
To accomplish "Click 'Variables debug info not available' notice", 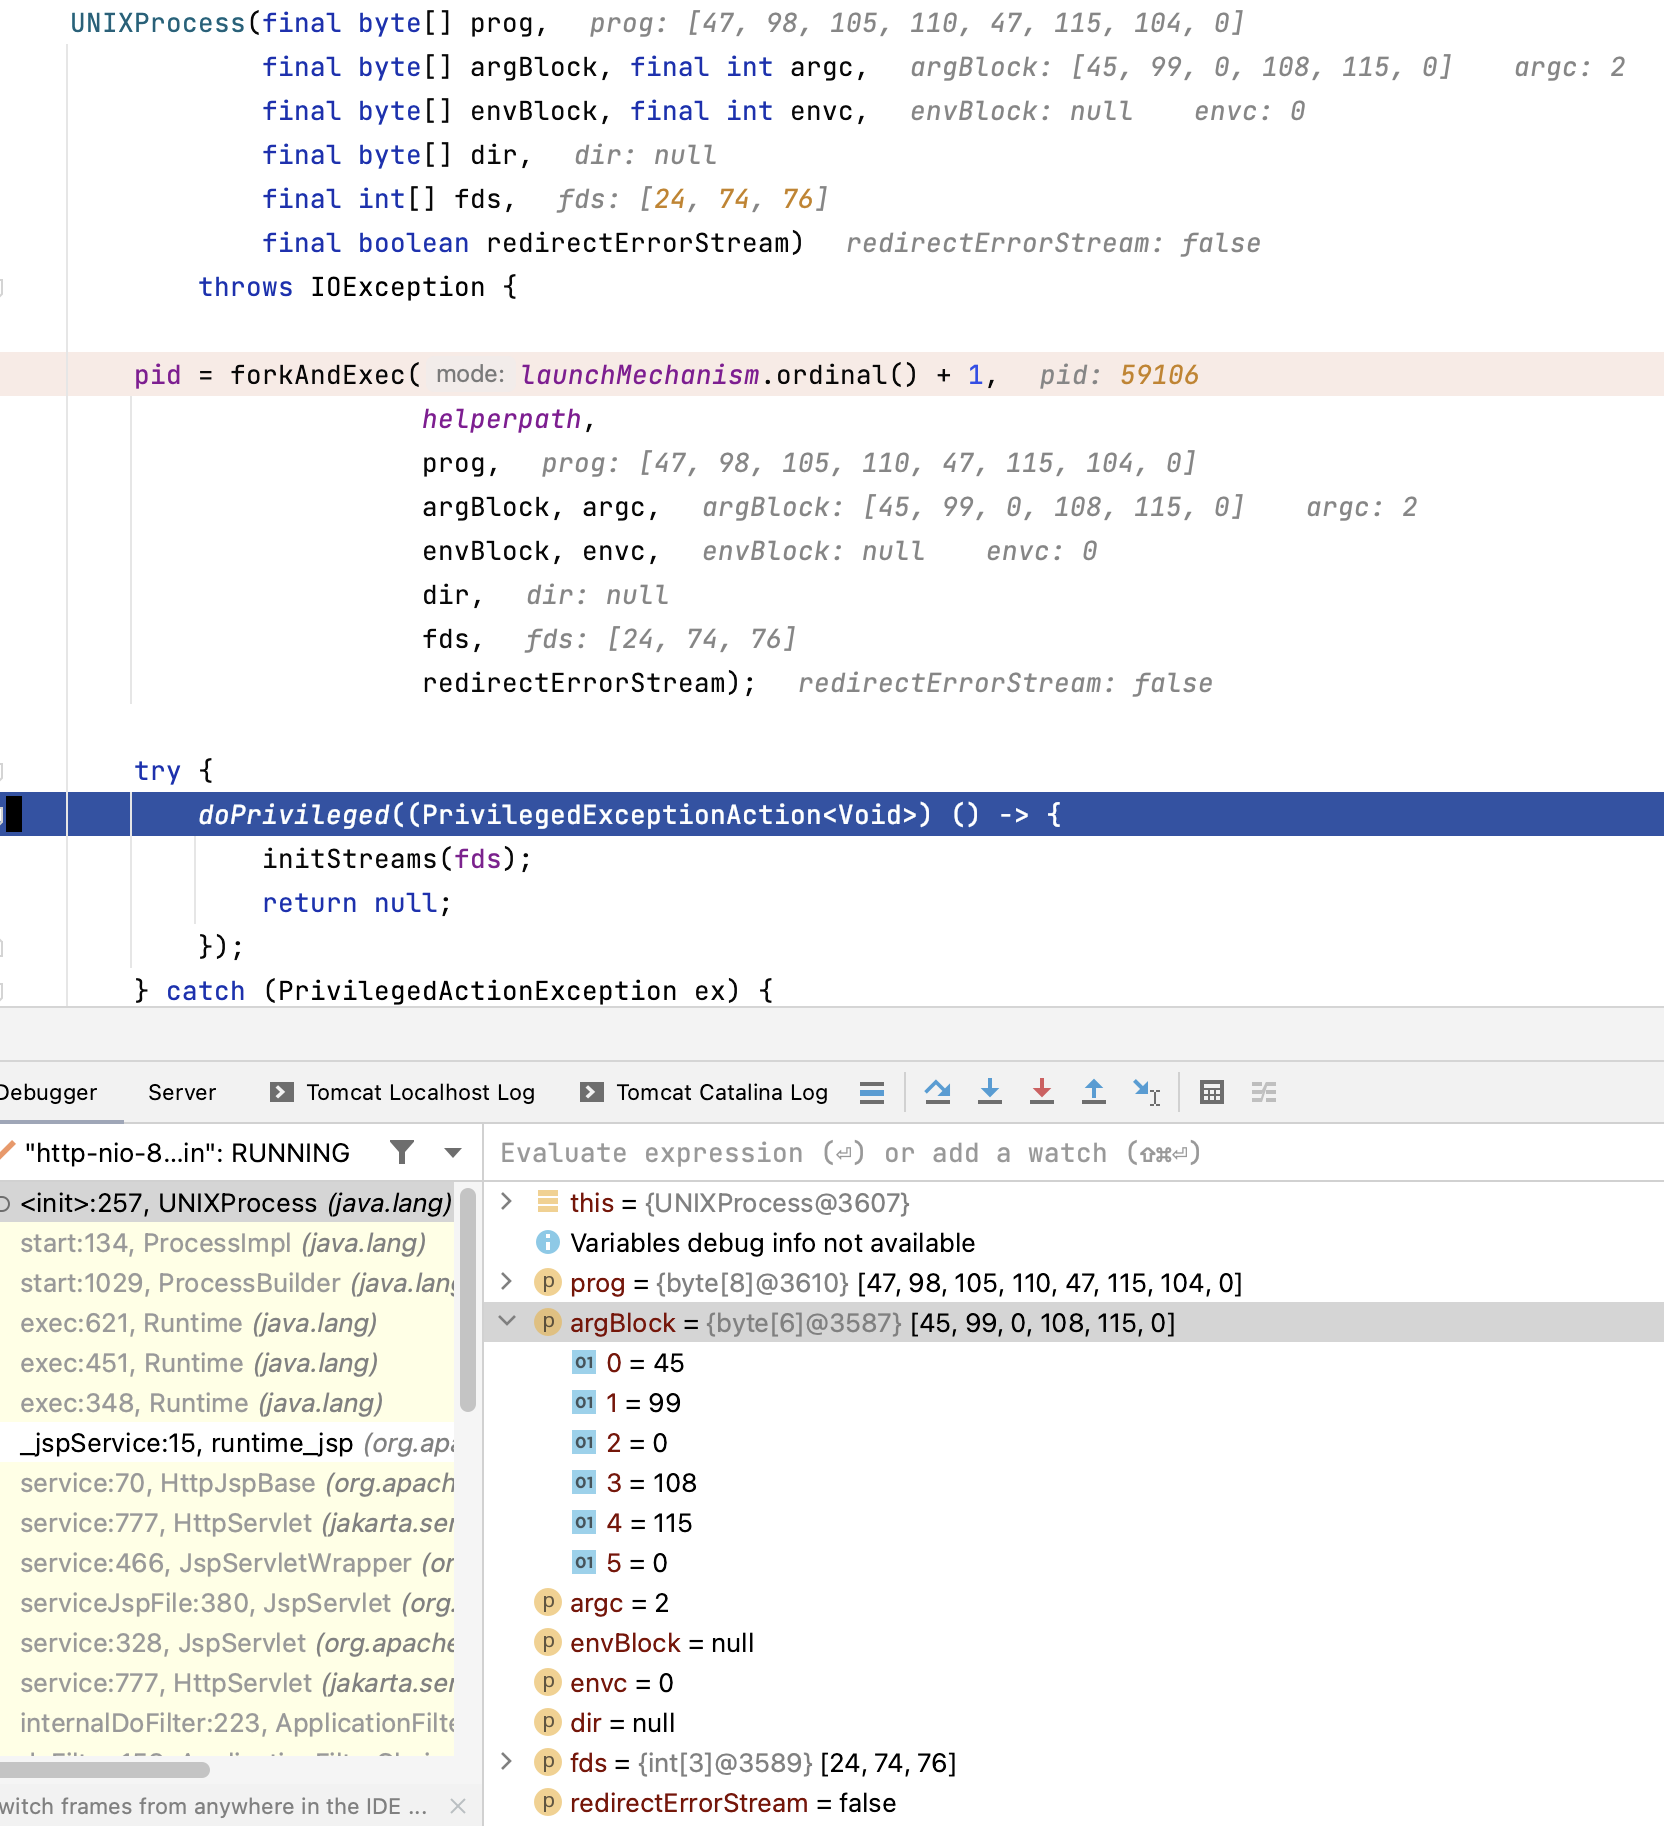I will (756, 1243).
